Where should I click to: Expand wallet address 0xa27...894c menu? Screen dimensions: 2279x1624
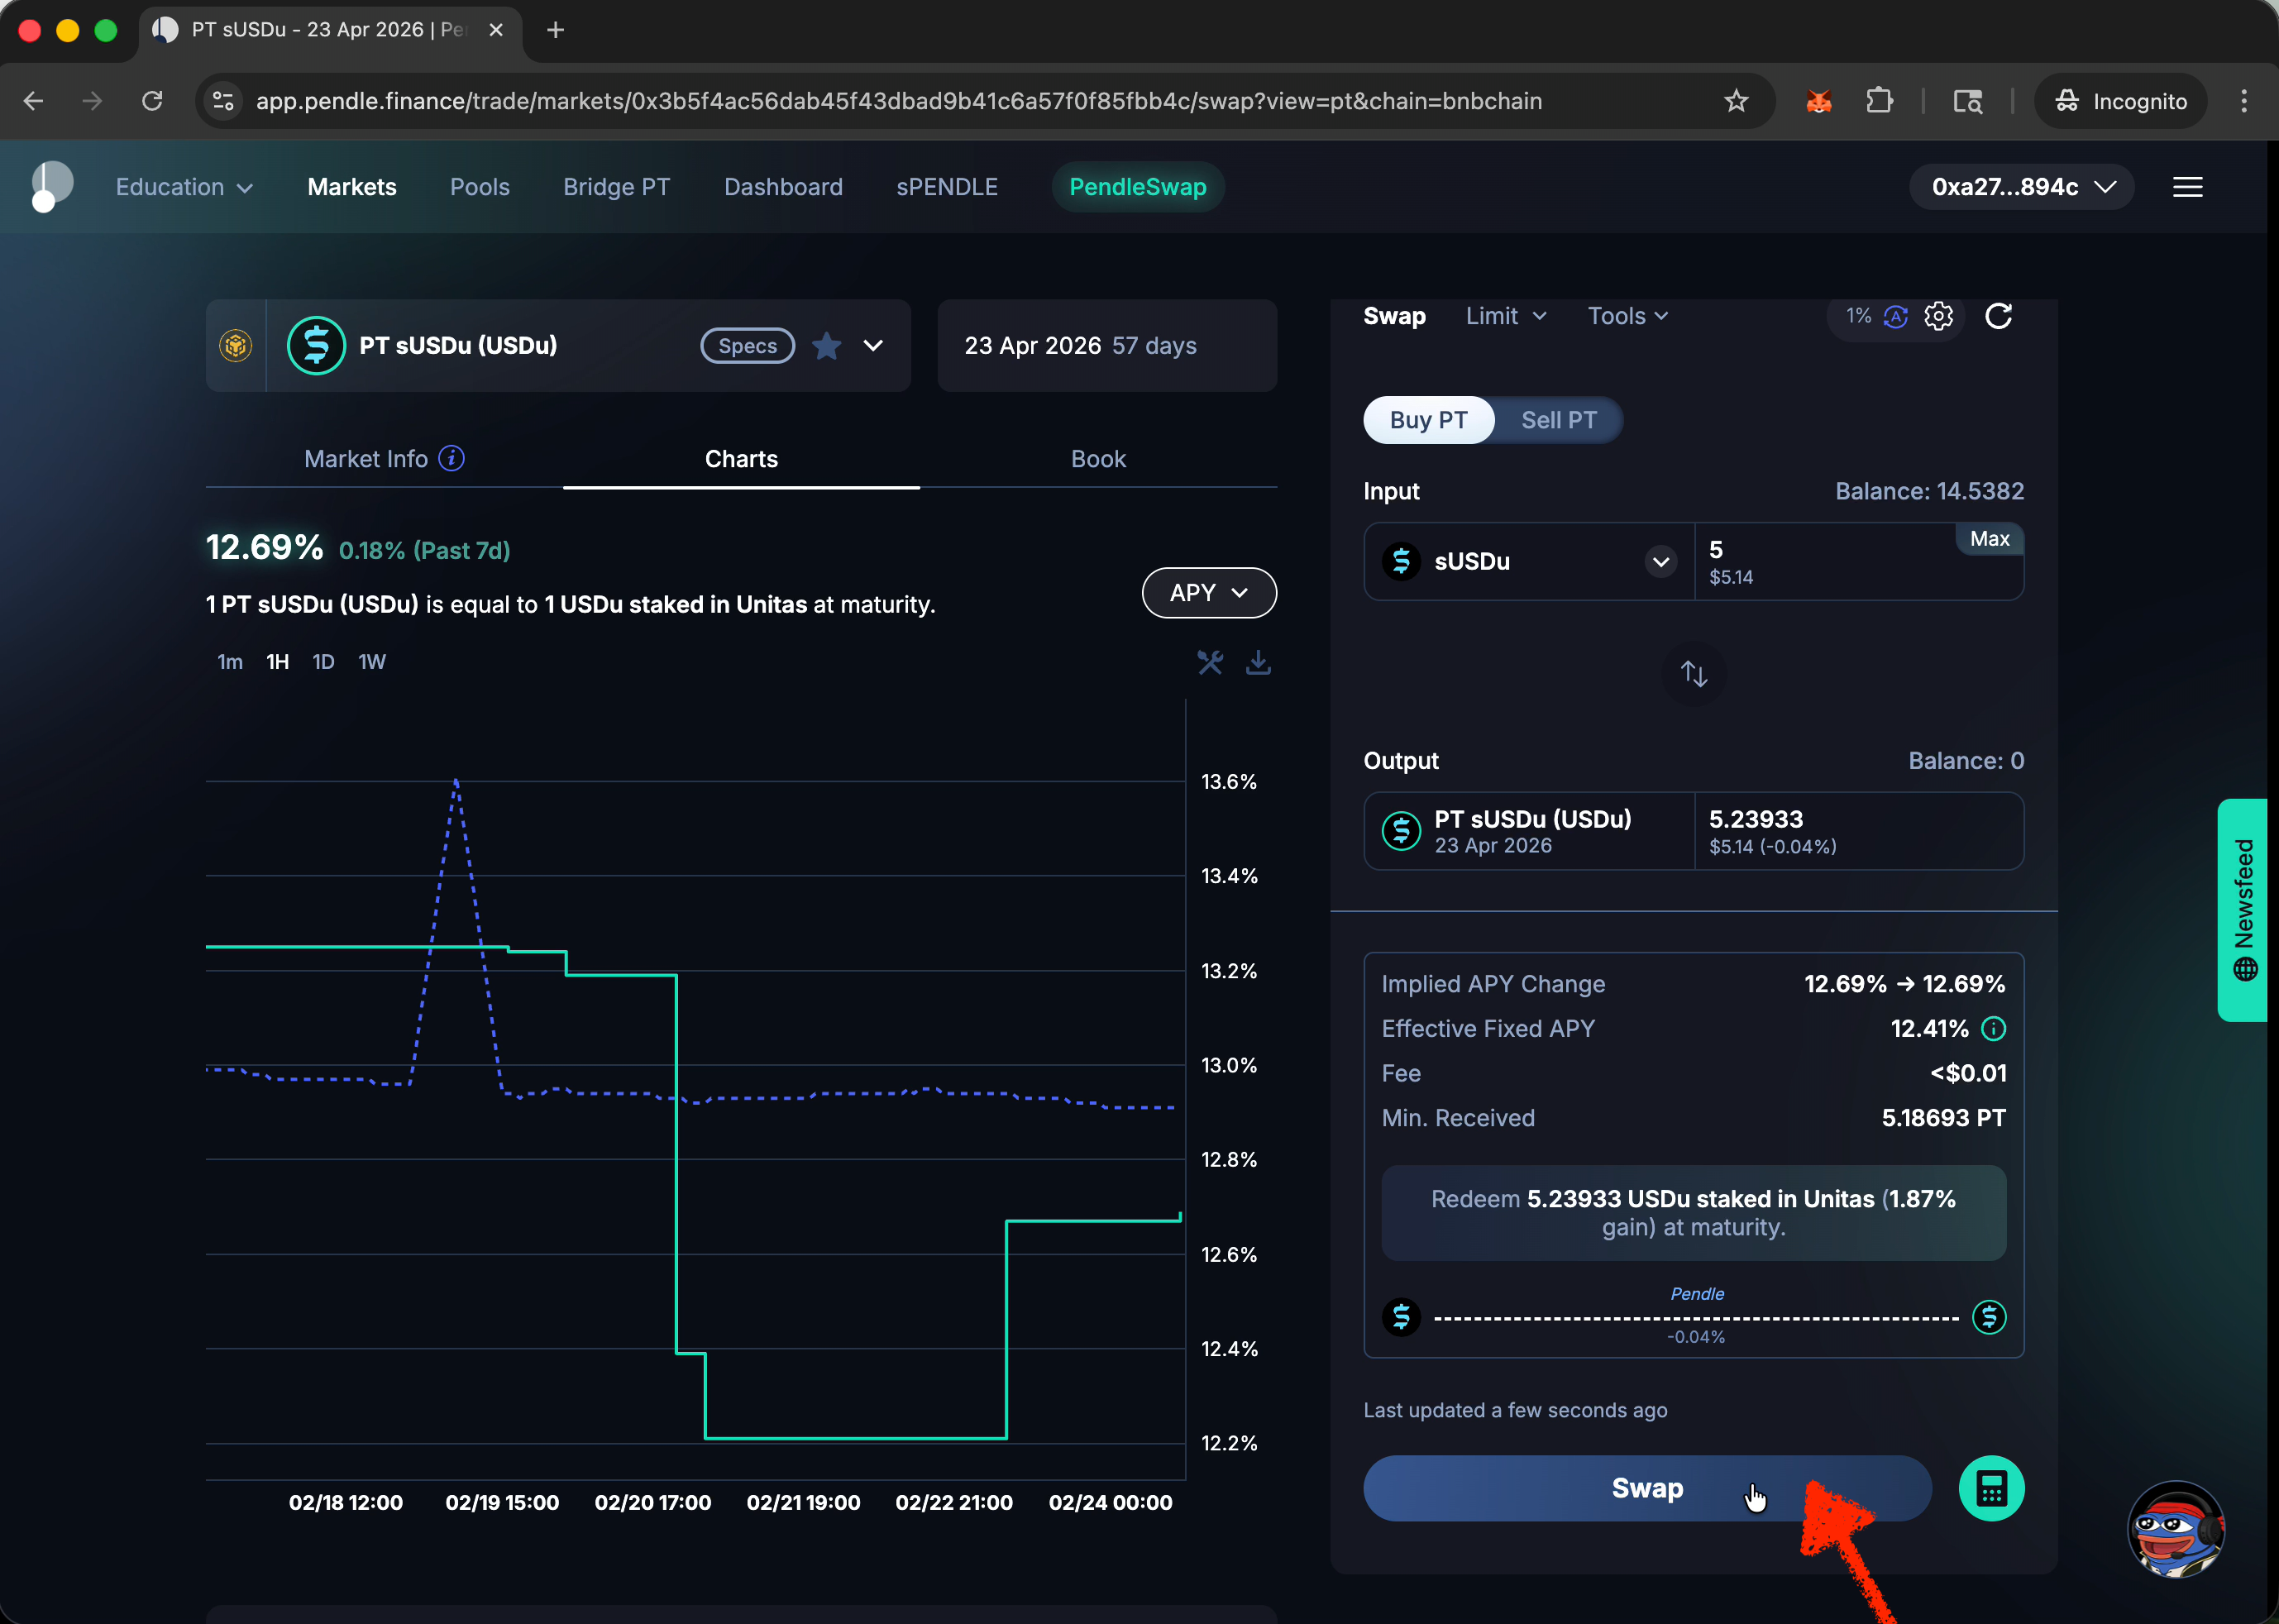click(2022, 187)
